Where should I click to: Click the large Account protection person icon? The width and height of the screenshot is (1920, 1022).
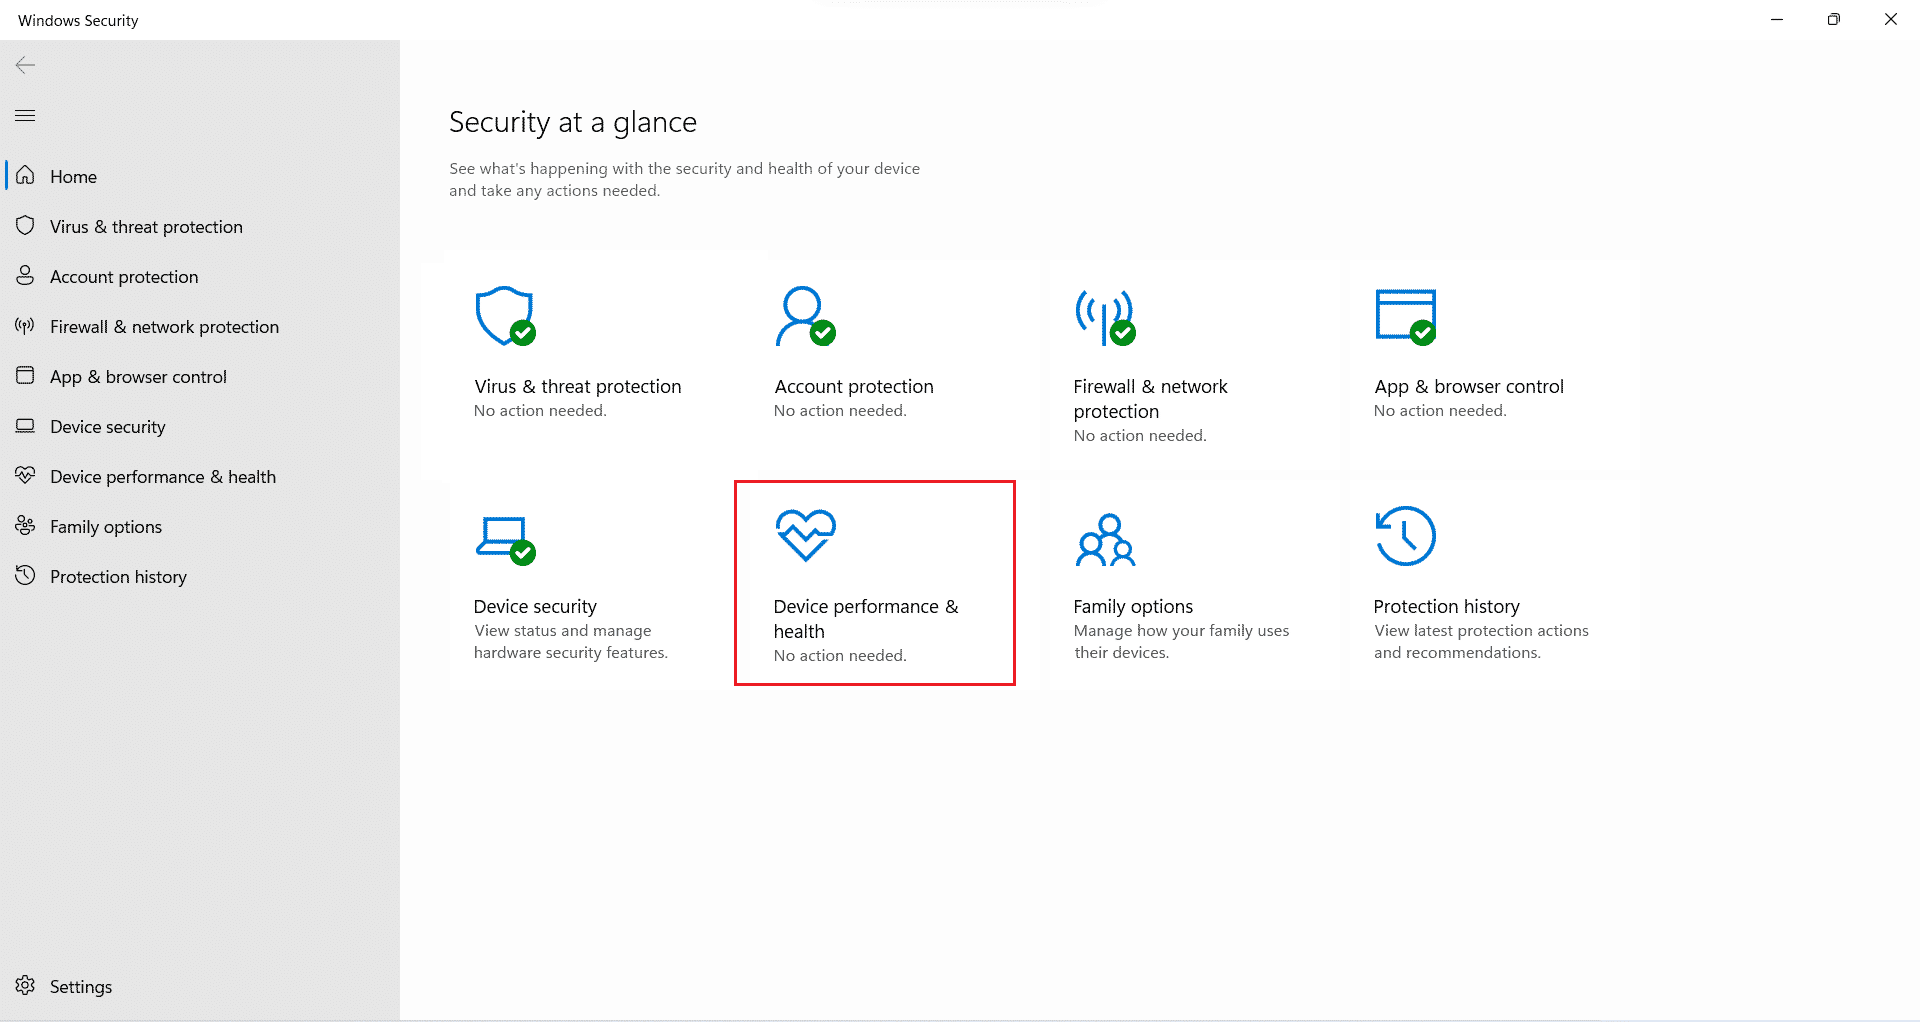click(x=805, y=316)
